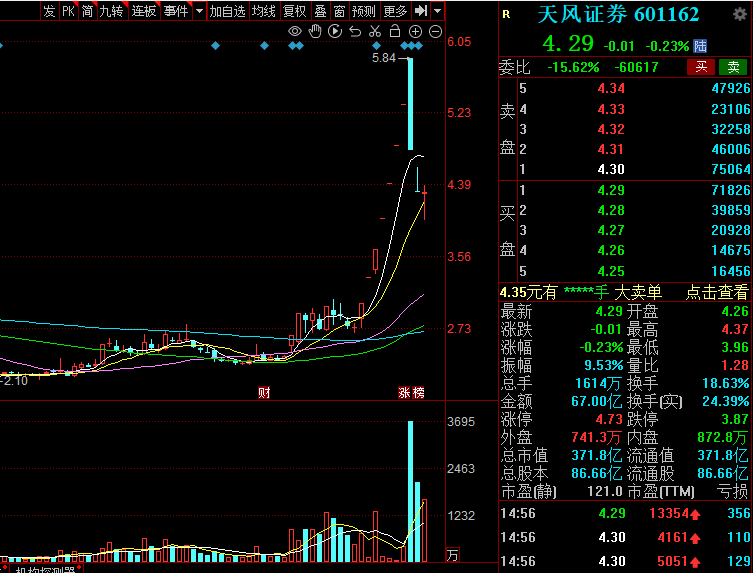The height and width of the screenshot is (573, 753).
Task: Select sell level 3 price 4.32
Action: (x=611, y=129)
